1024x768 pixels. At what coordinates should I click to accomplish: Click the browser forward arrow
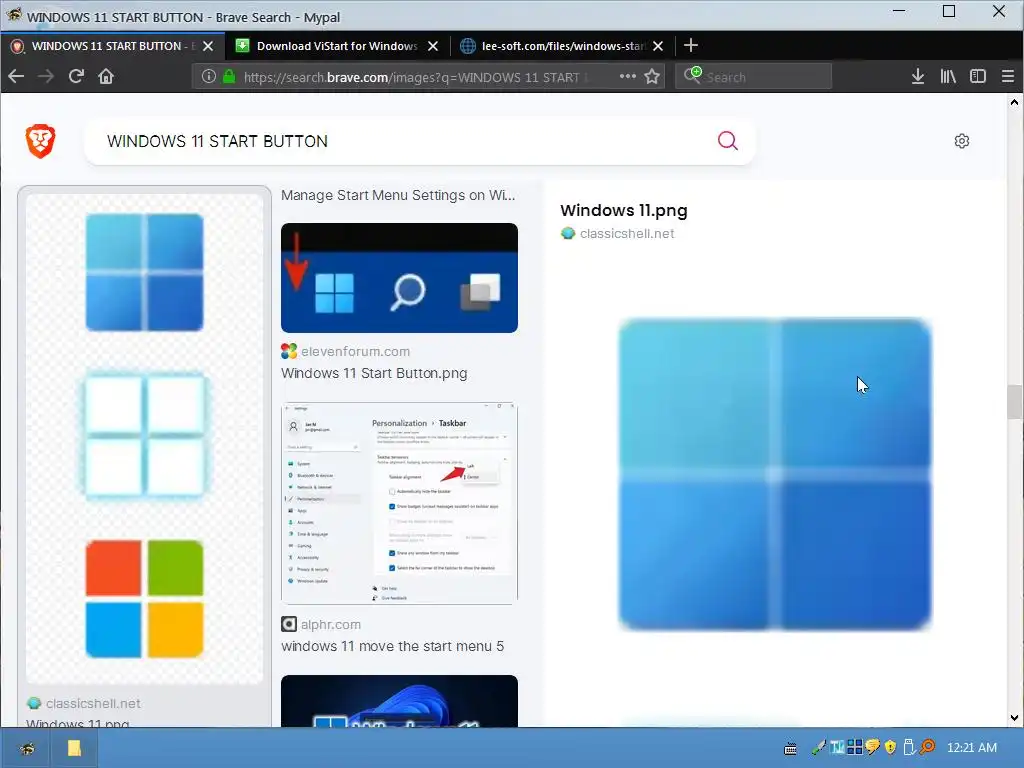(46, 76)
